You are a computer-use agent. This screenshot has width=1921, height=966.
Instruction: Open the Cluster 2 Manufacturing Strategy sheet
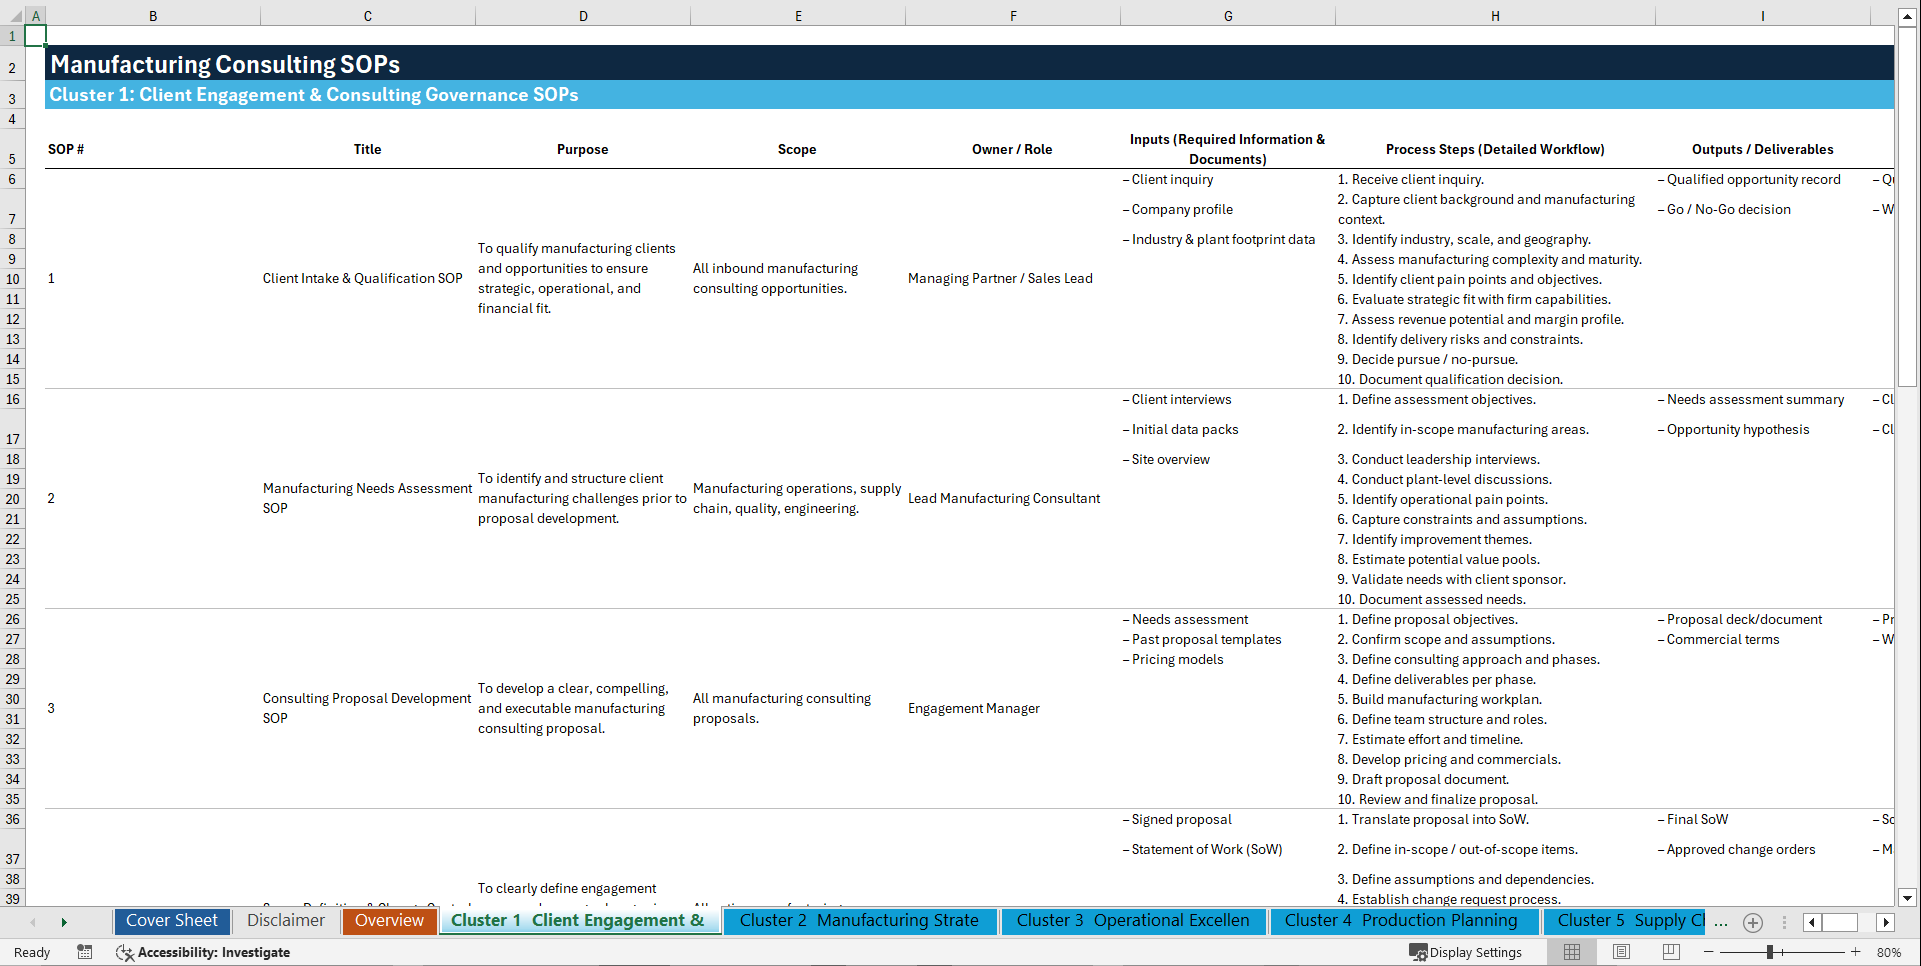[x=859, y=921]
